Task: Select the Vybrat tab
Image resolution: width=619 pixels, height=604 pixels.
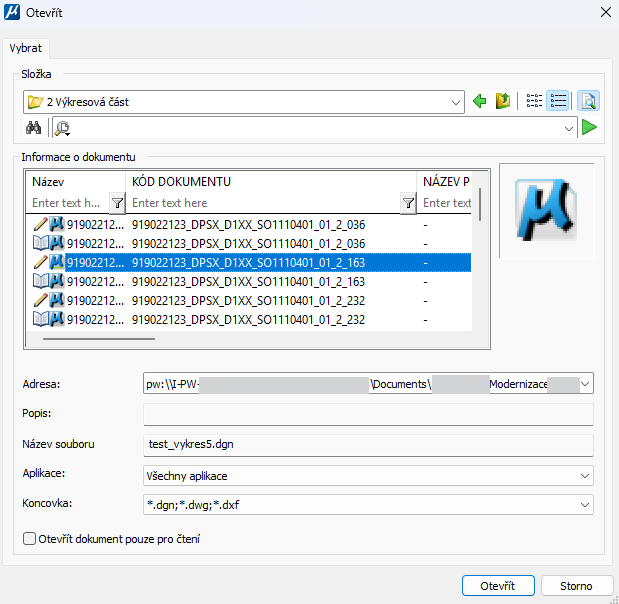Action: 26,47
